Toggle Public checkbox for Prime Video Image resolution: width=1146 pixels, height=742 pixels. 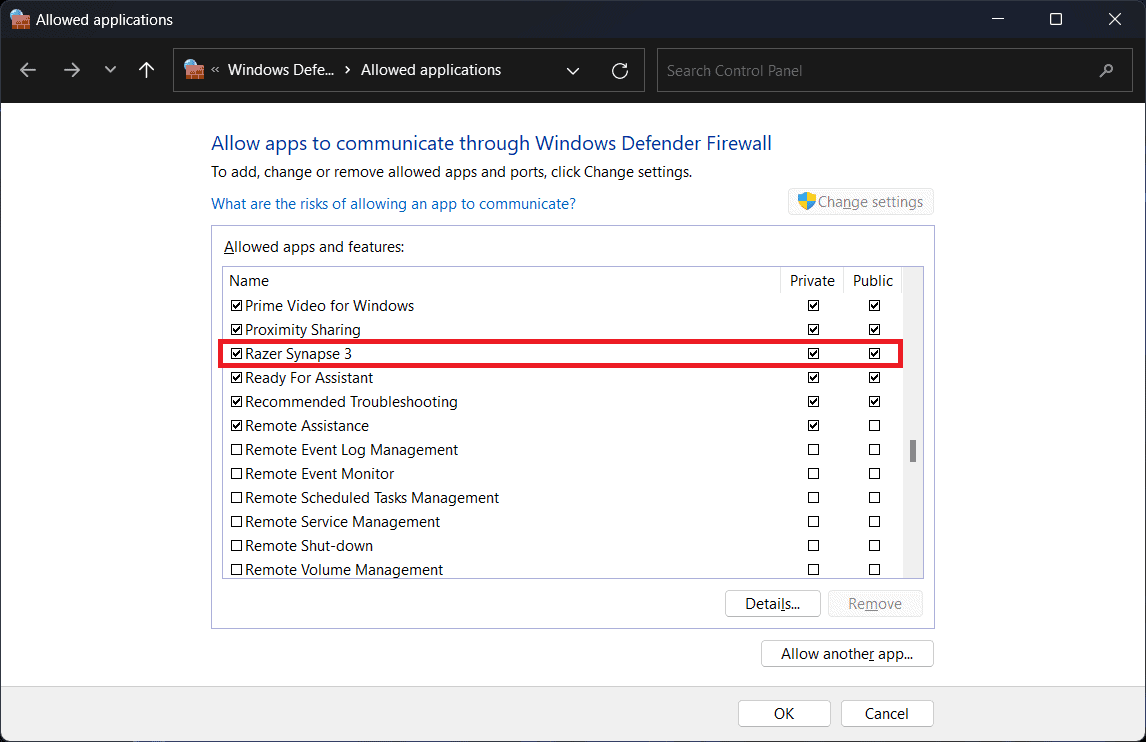[874, 306]
